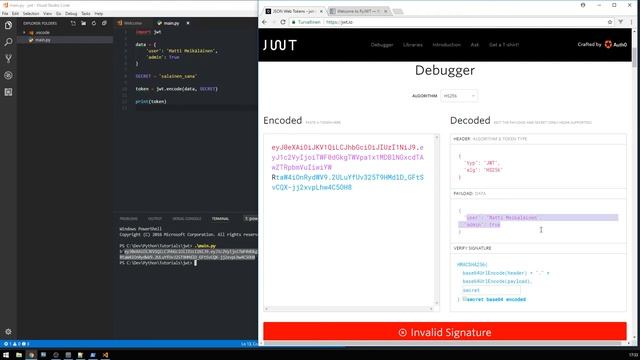Open the Go menu in VS Code
The height and width of the screenshot is (360, 640).
59,13
